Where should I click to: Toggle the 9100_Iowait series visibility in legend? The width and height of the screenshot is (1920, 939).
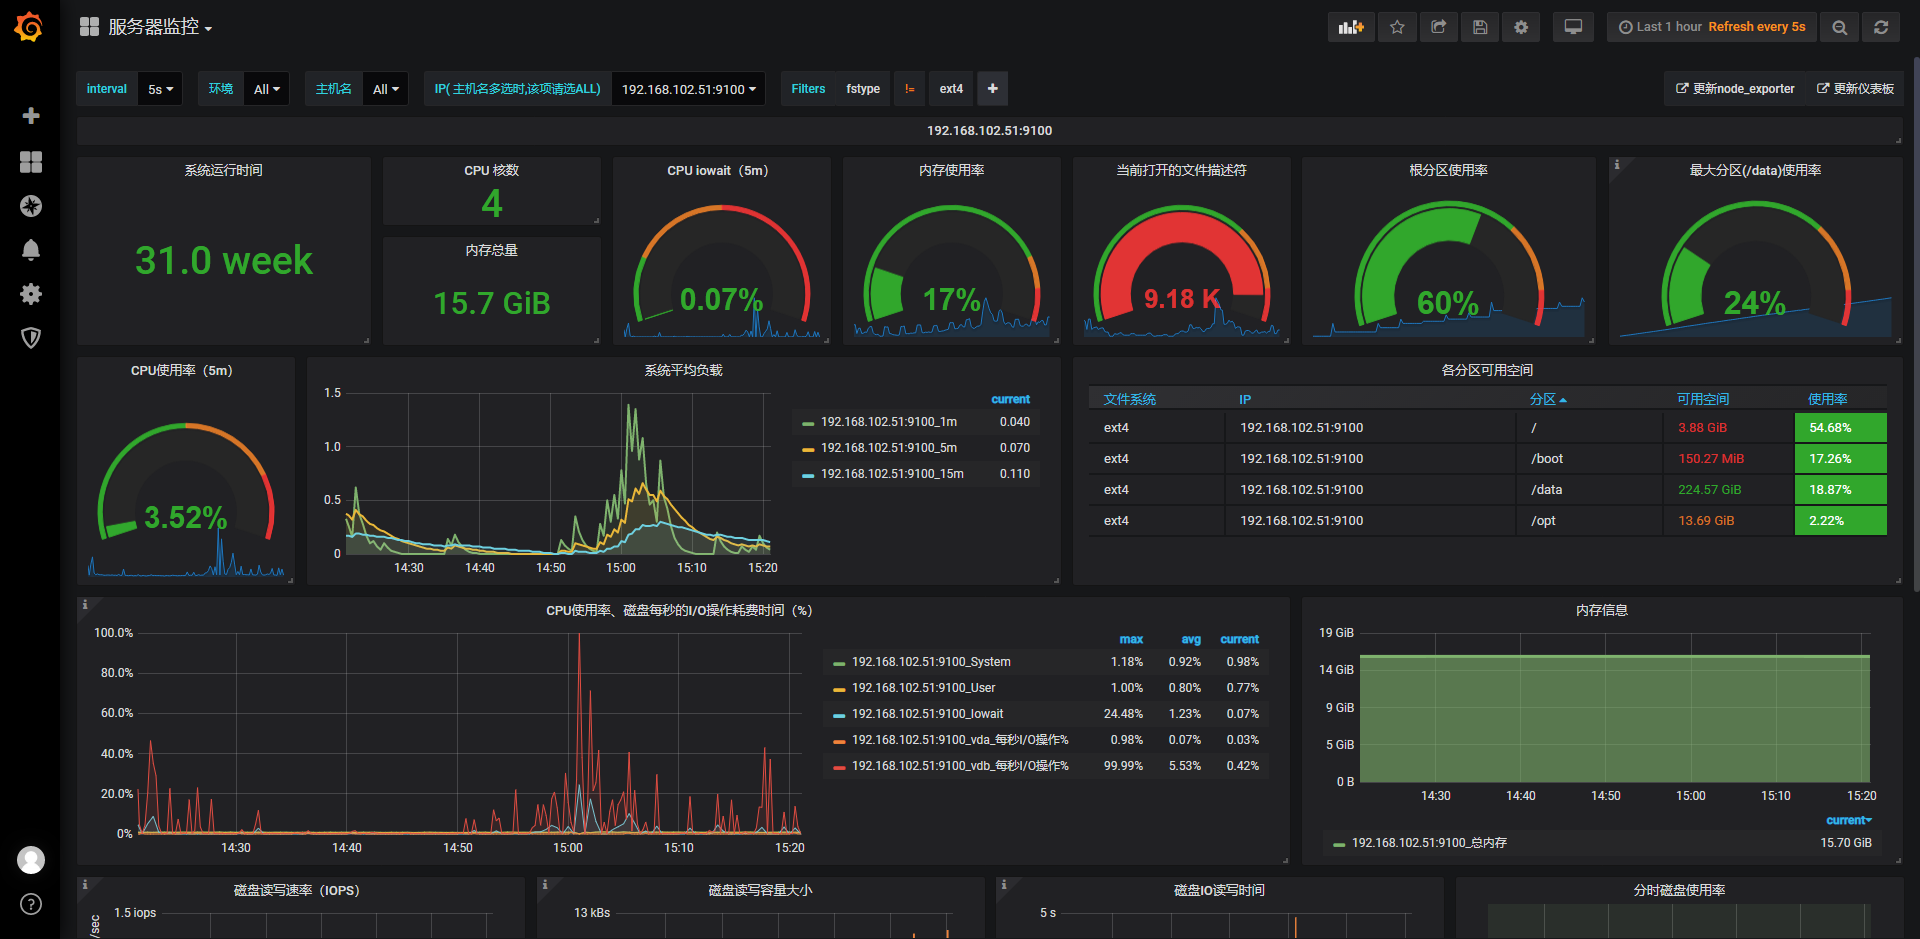tap(927, 714)
